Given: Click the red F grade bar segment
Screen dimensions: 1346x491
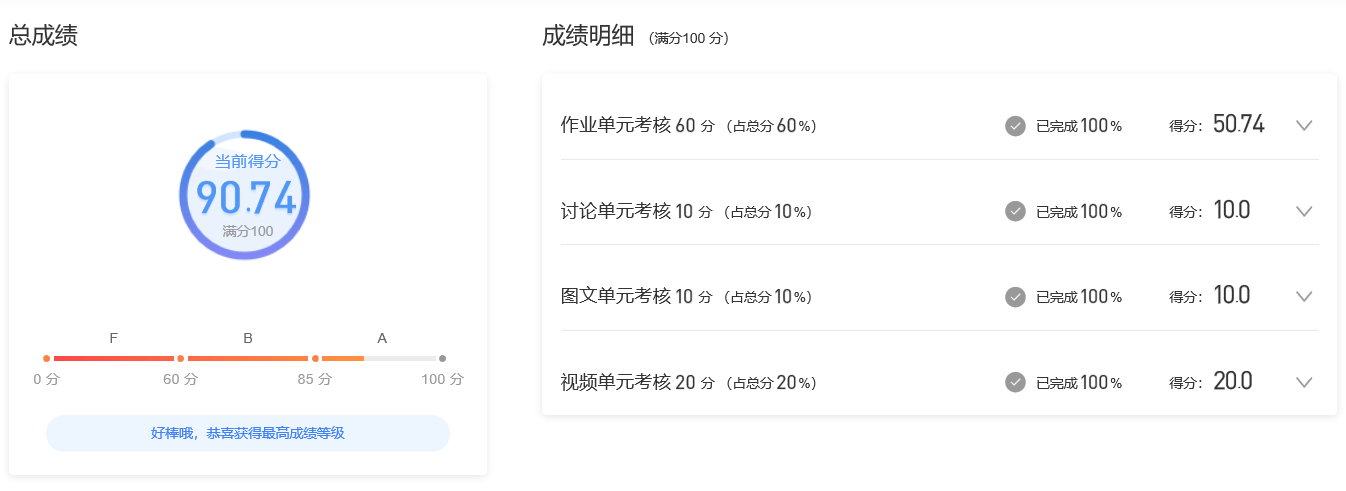Looking at the screenshot, I should (x=113, y=358).
